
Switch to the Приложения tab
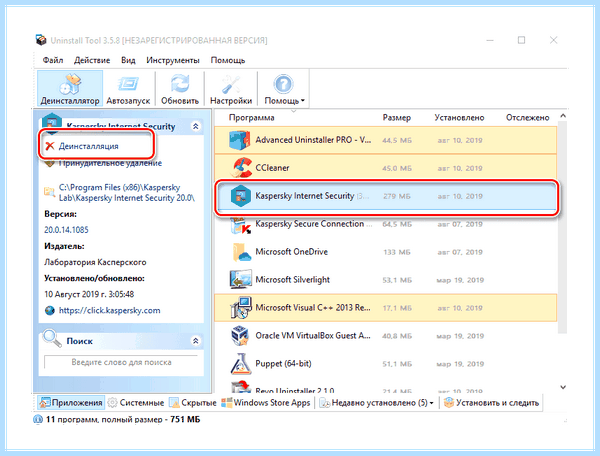point(71,402)
